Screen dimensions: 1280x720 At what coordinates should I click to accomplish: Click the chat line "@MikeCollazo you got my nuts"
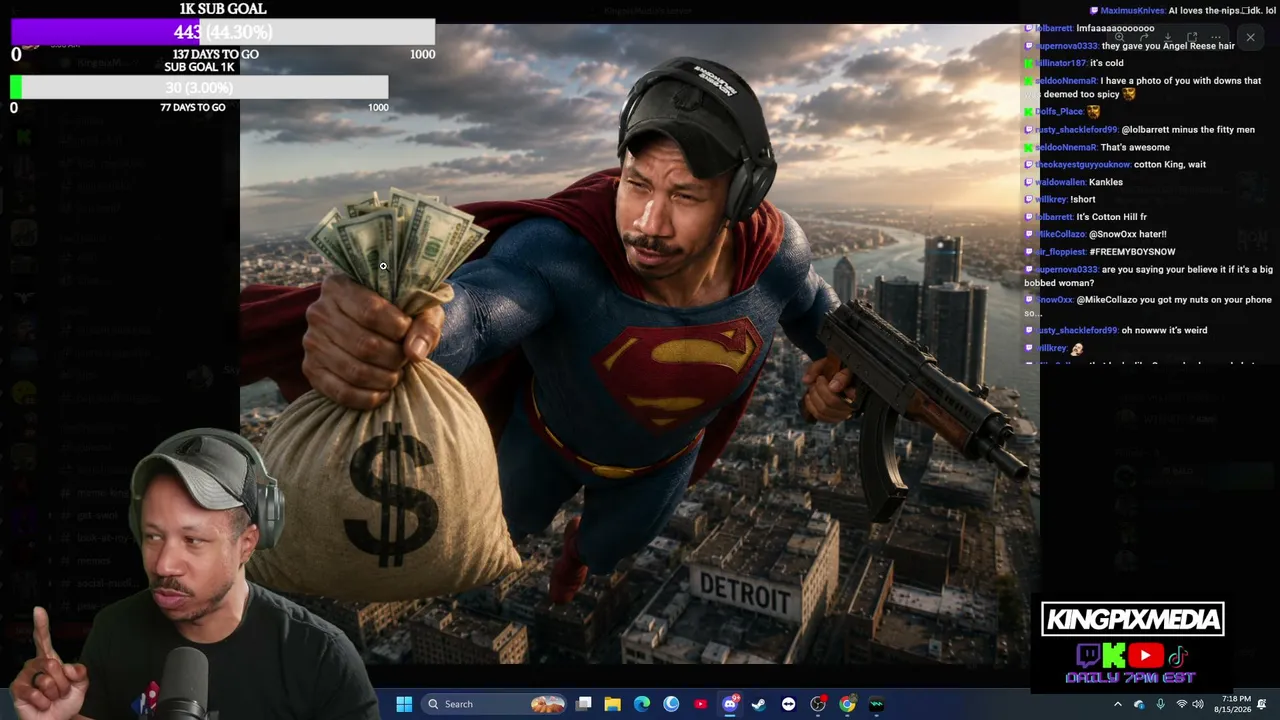point(1148,306)
